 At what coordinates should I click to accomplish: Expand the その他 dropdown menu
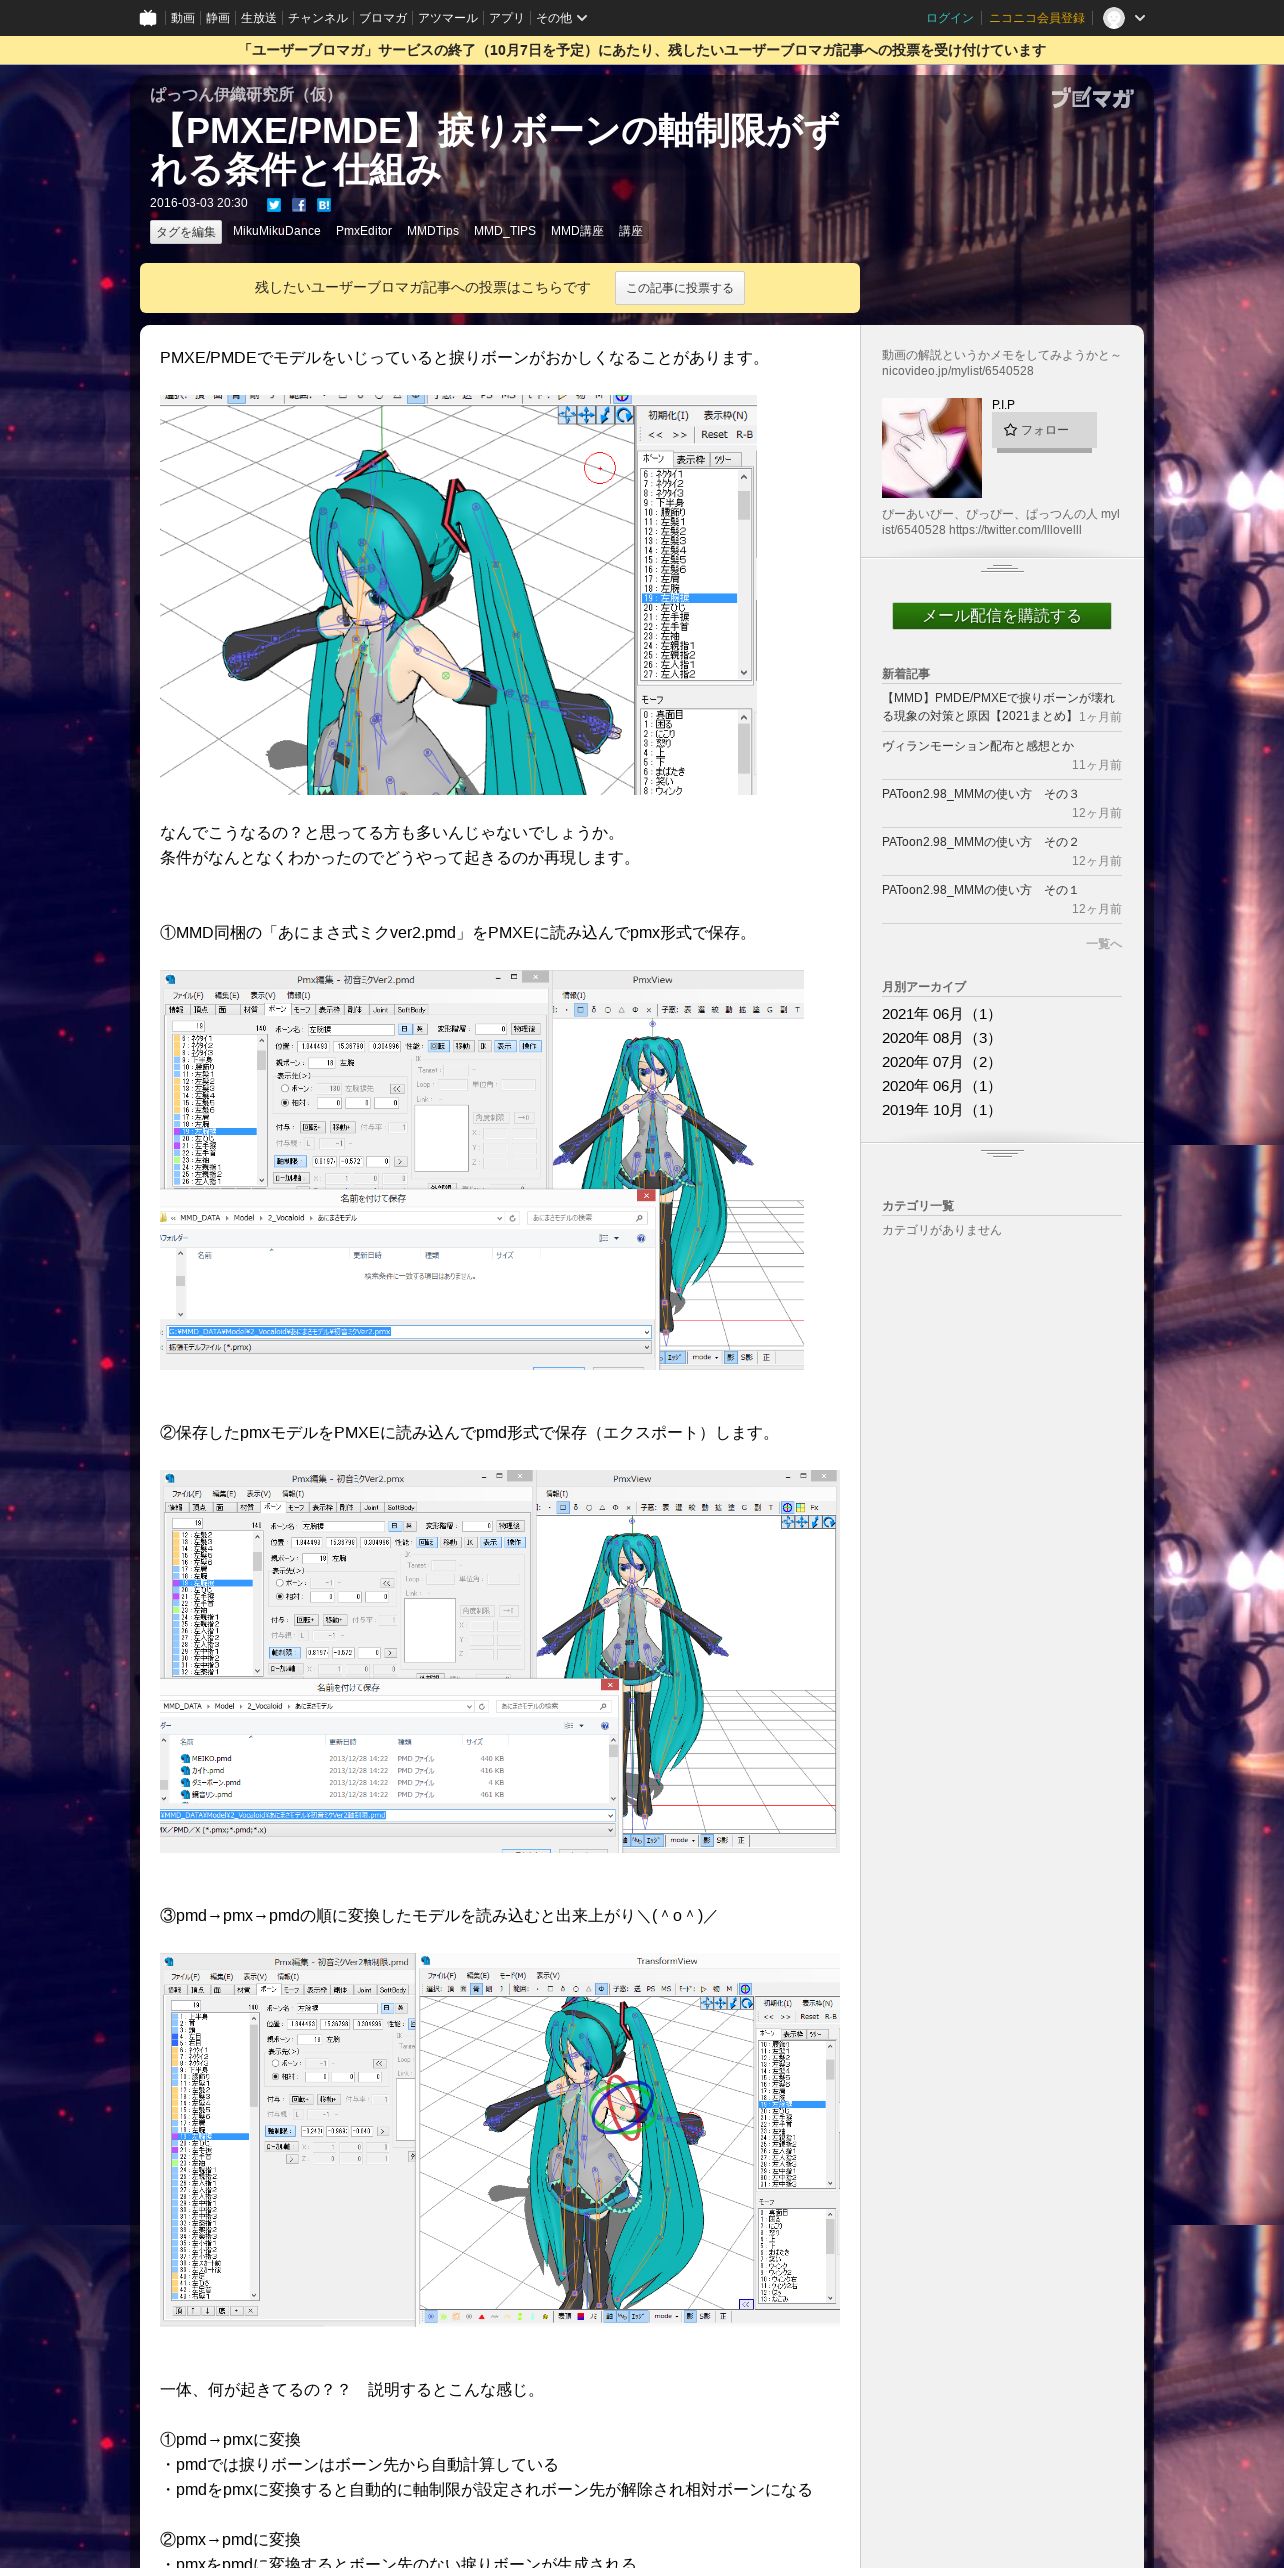tap(561, 18)
